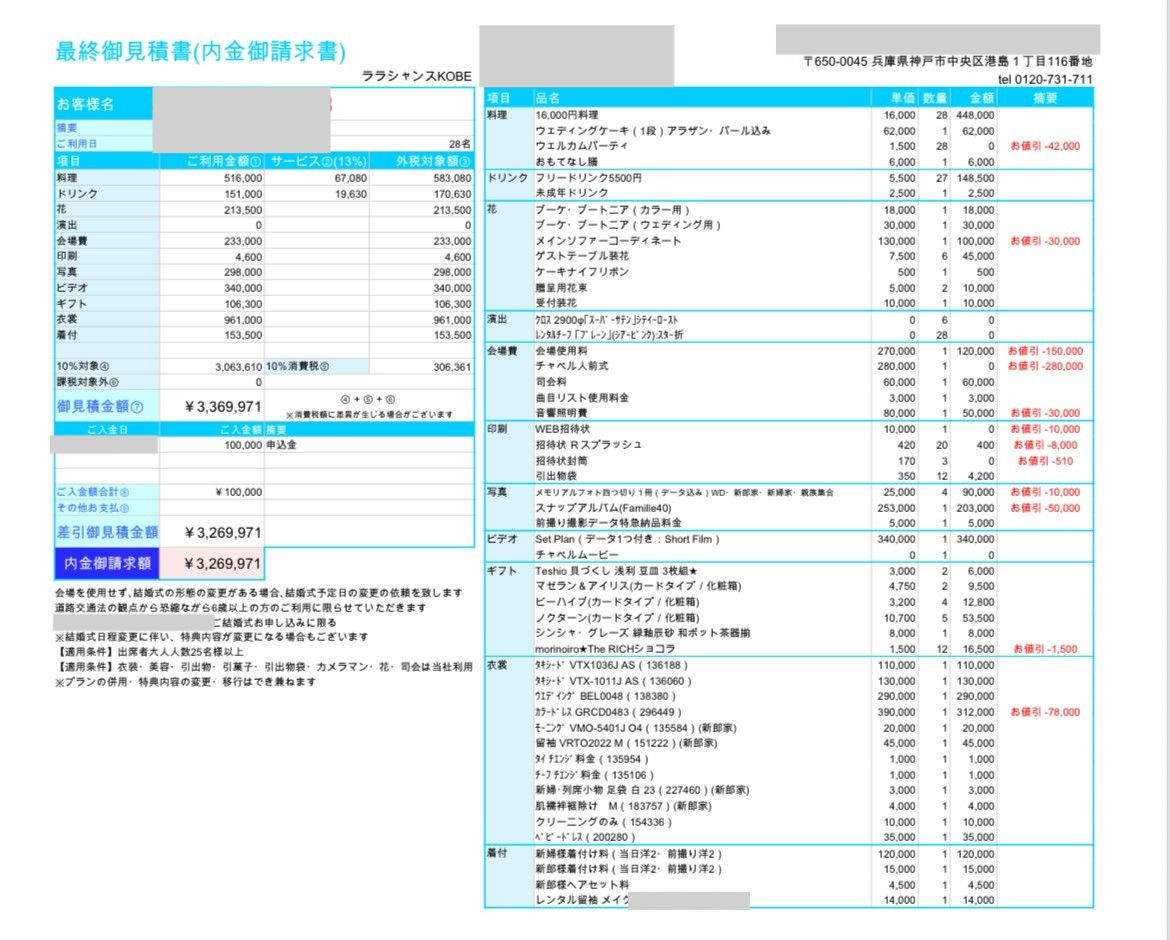Click the address starting 〒650-0045
This screenshot has height=940, width=1170.
pos(948,61)
